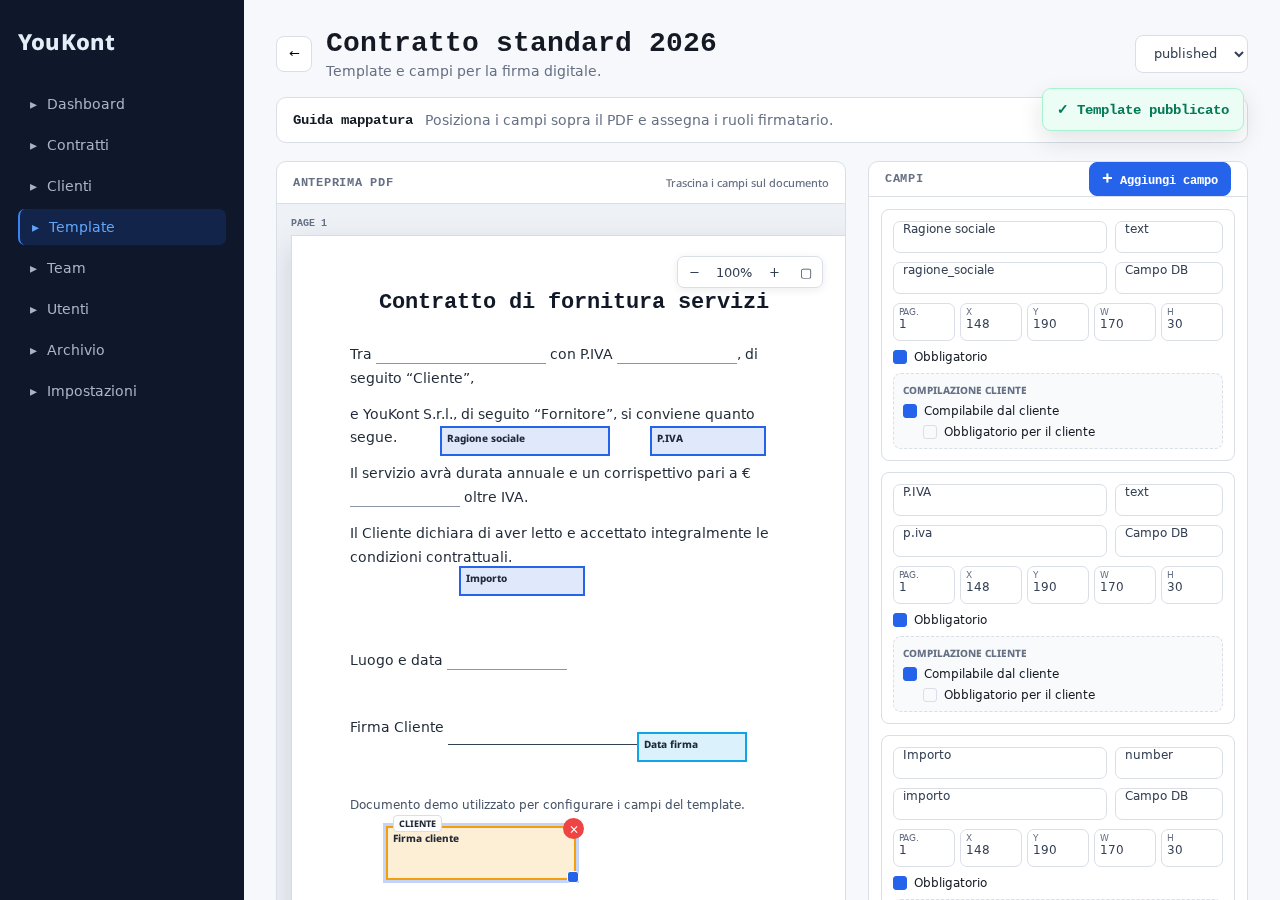Screen dimensions: 1280x900
Task: Click the blue resize handle on Firma cliente
Action: click(x=573, y=877)
